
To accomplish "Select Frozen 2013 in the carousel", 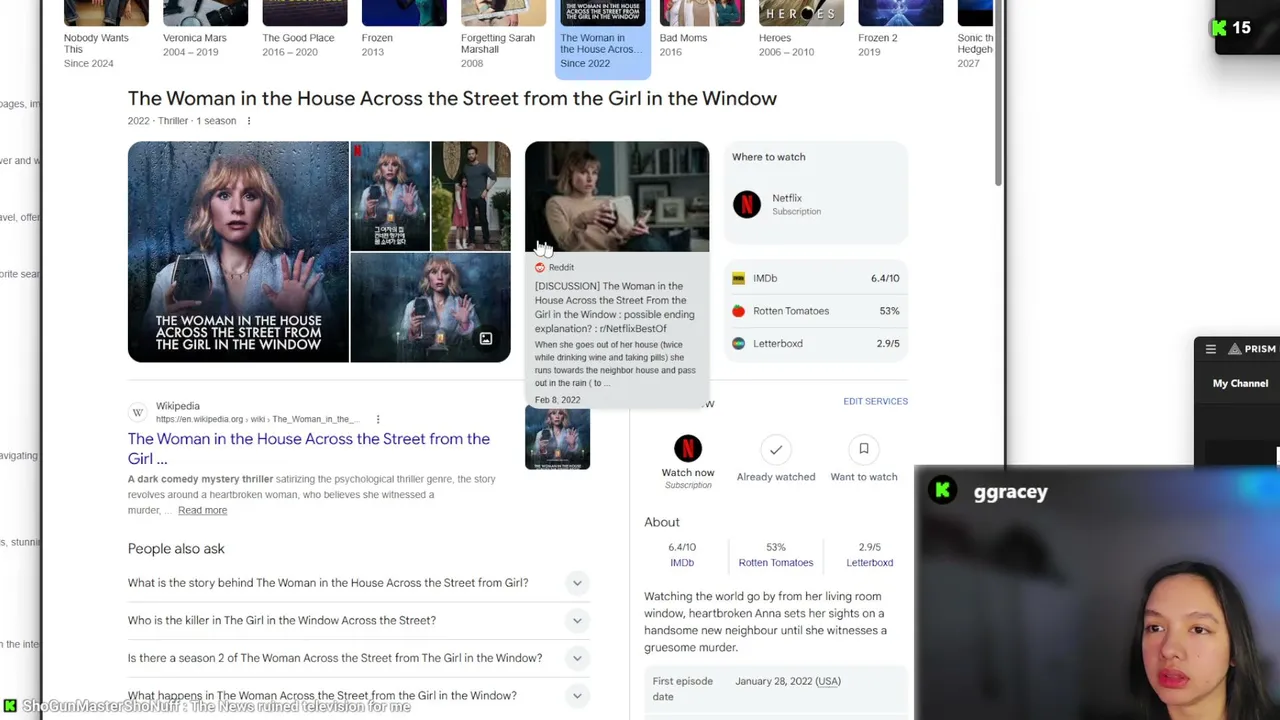I will tap(403, 30).
